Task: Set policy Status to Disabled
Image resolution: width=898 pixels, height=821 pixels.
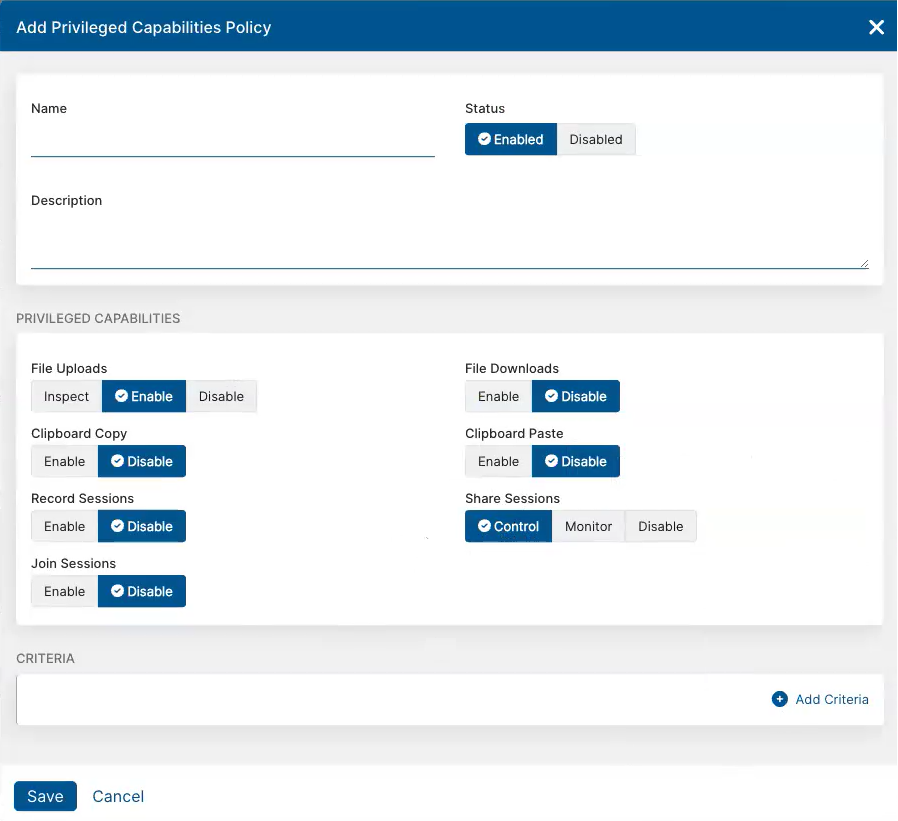Action: click(596, 139)
